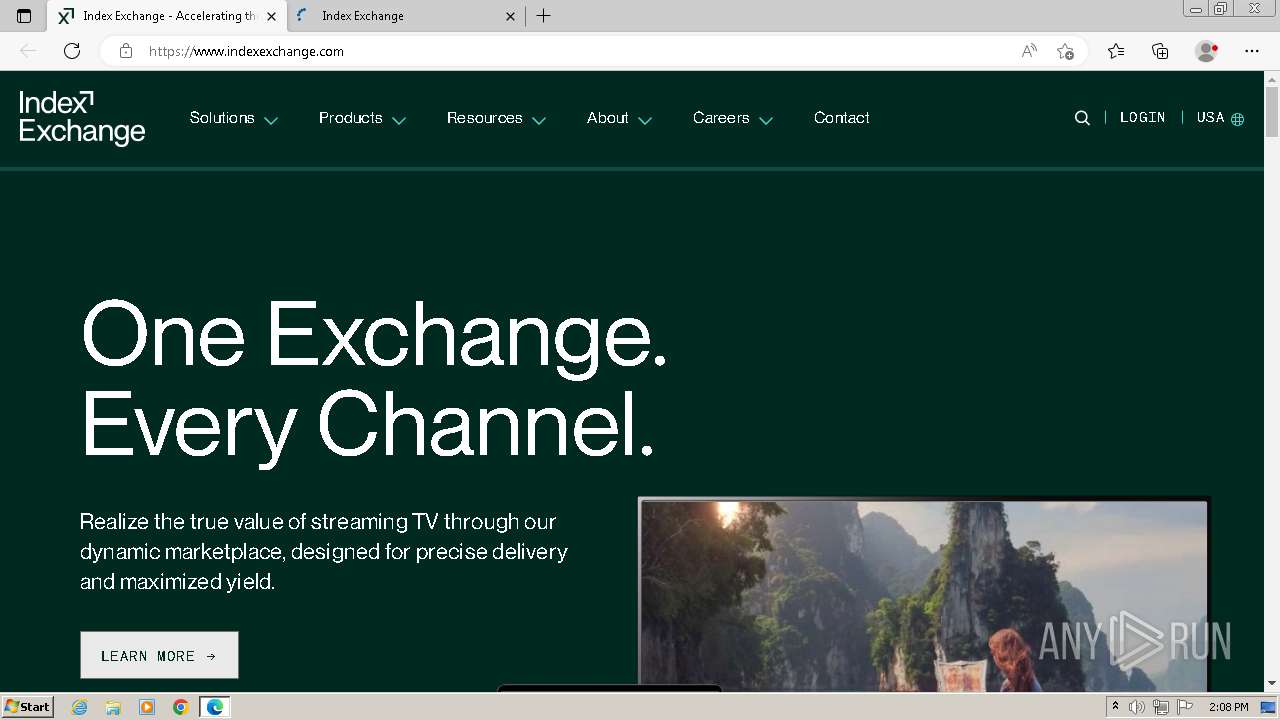Screen dimensions: 1280x720
Task: Expand the Products menu
Action: pyautogui.click(x=362, y=118)
